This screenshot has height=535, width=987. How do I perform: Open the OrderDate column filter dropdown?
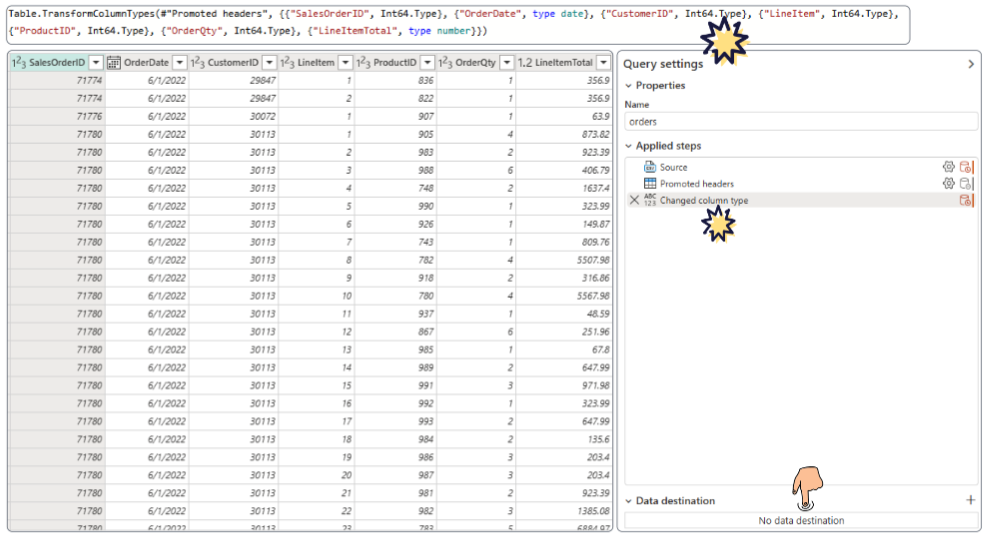pos(180,62)
